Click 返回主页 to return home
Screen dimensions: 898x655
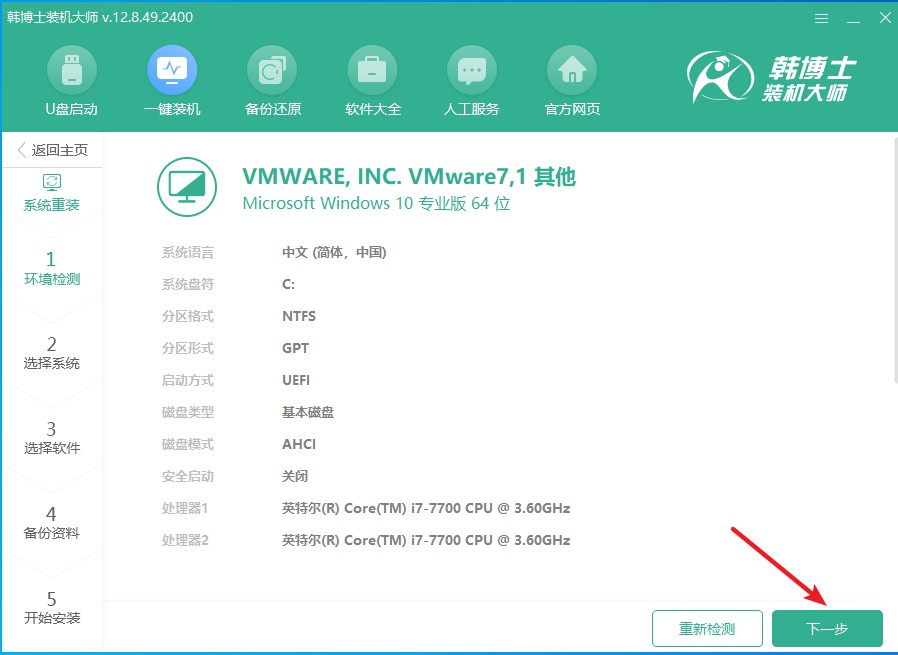tap(60, 149)
